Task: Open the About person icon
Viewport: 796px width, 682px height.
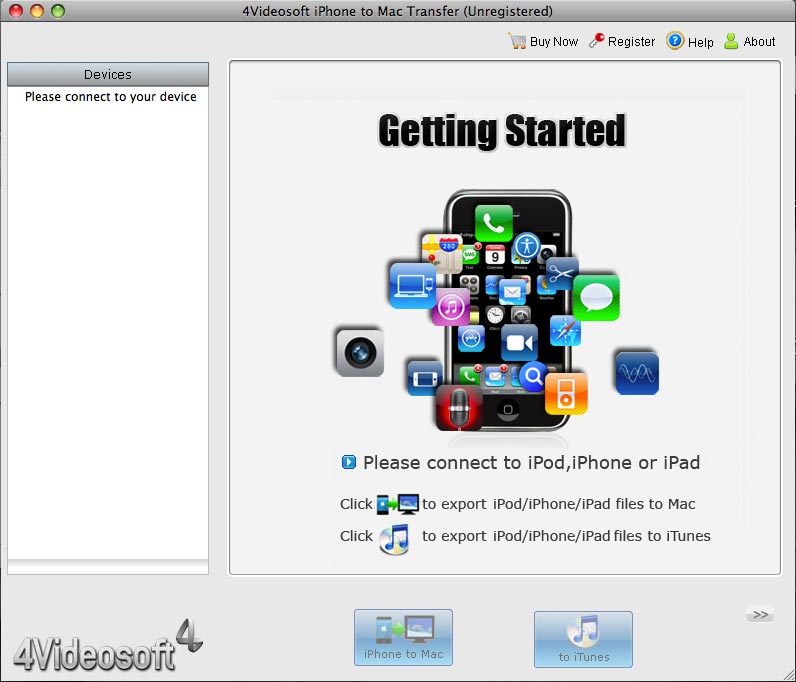Action: click(x=731, y=41)
